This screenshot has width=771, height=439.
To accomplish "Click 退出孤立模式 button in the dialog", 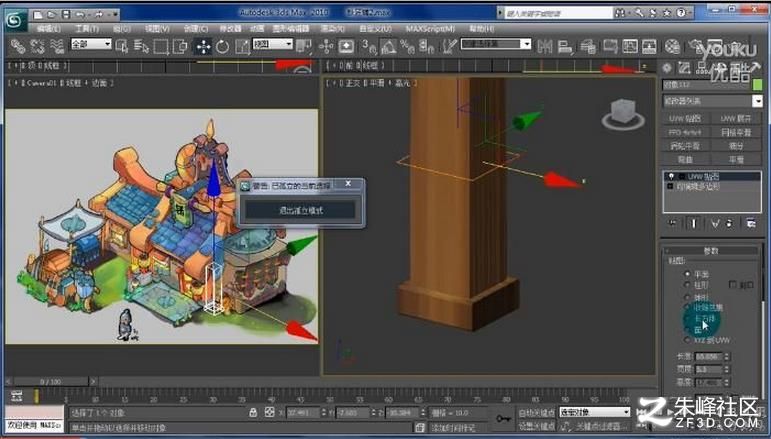I will 300,210.
